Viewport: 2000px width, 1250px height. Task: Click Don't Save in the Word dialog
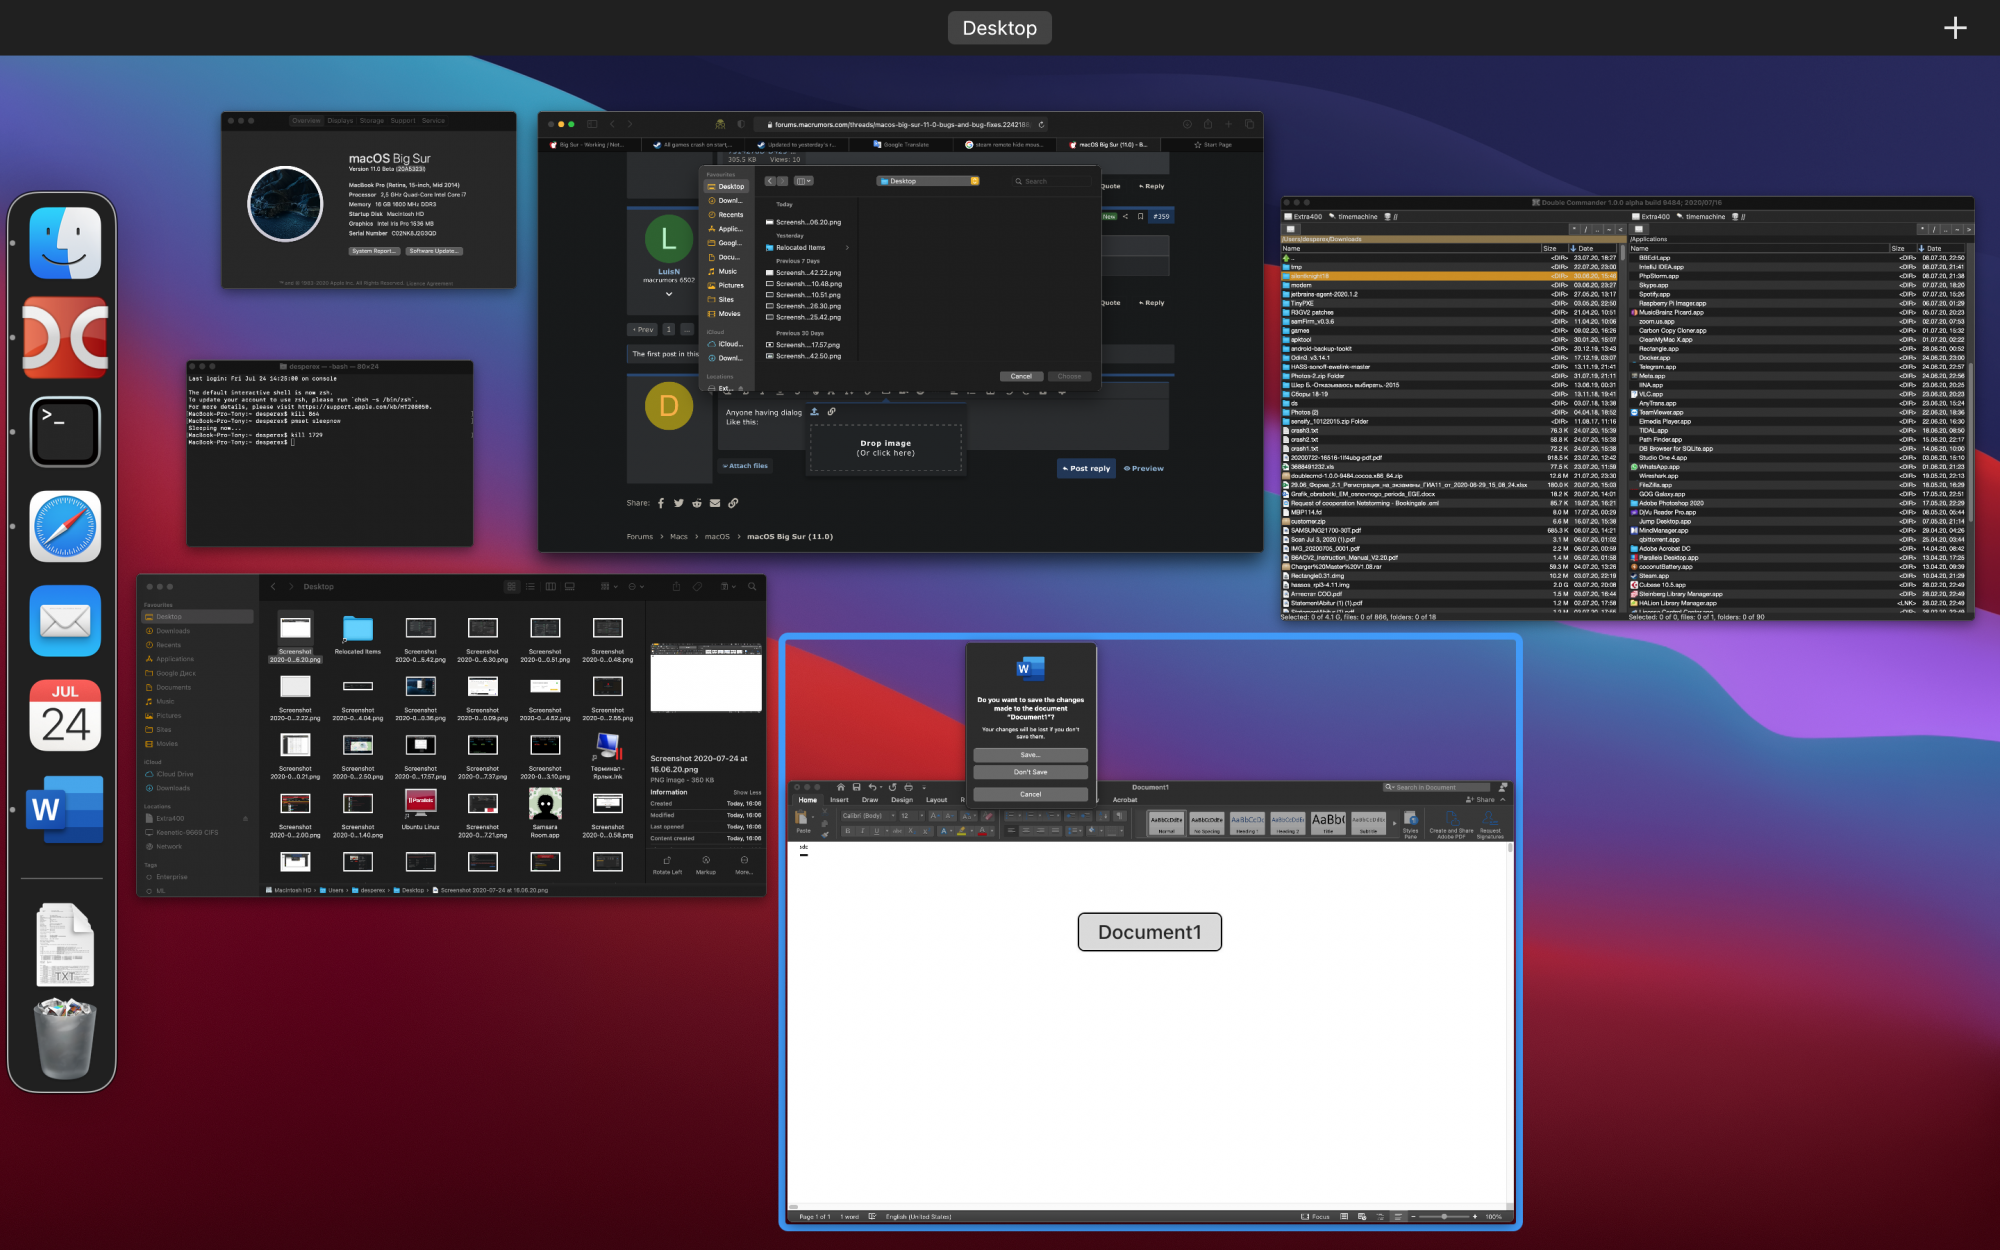(x=1030, y=772)
